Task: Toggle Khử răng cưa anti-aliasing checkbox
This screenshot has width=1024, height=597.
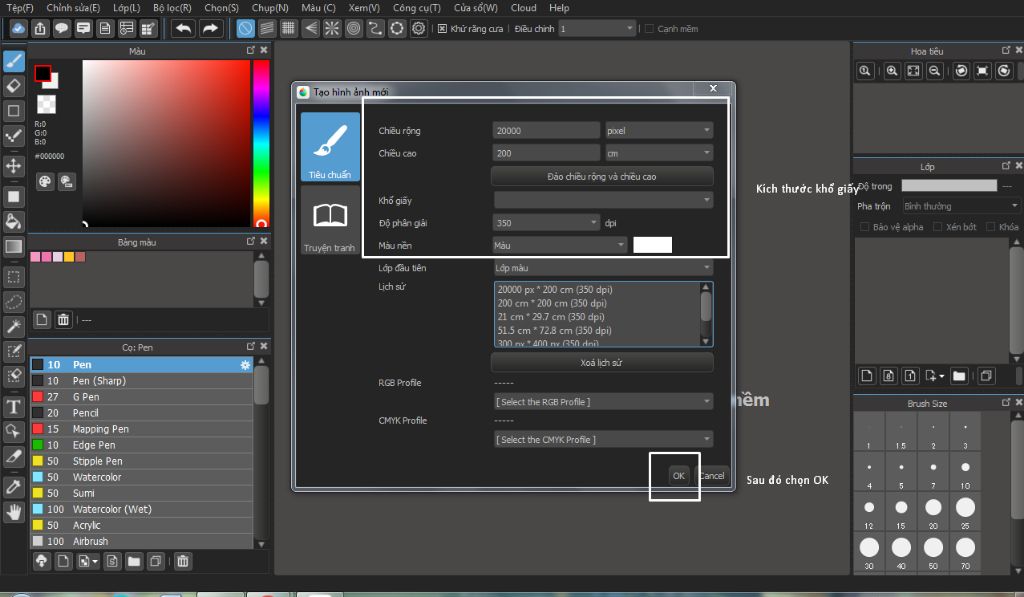Action: click(x=442, y=29)
